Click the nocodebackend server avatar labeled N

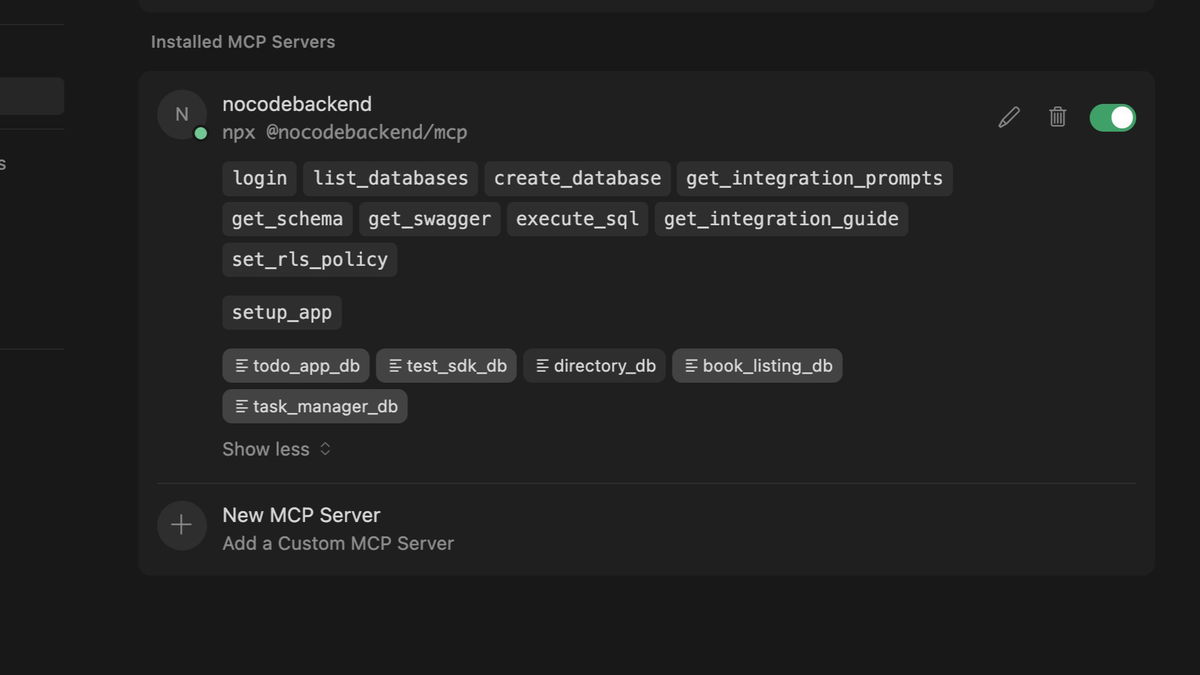182,113
